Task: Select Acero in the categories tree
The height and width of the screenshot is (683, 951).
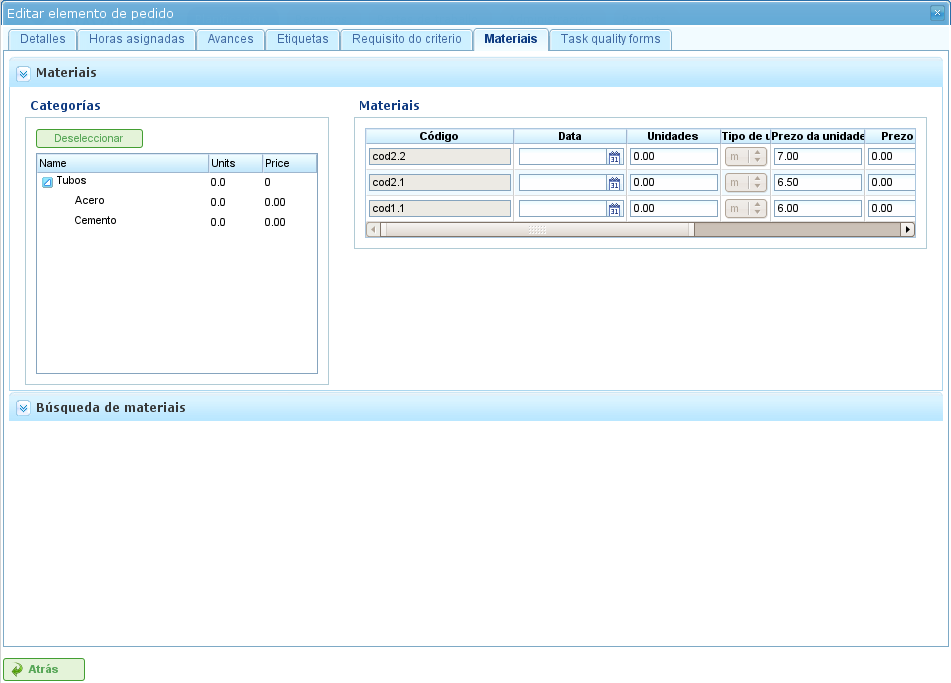Action: point(89,201)
